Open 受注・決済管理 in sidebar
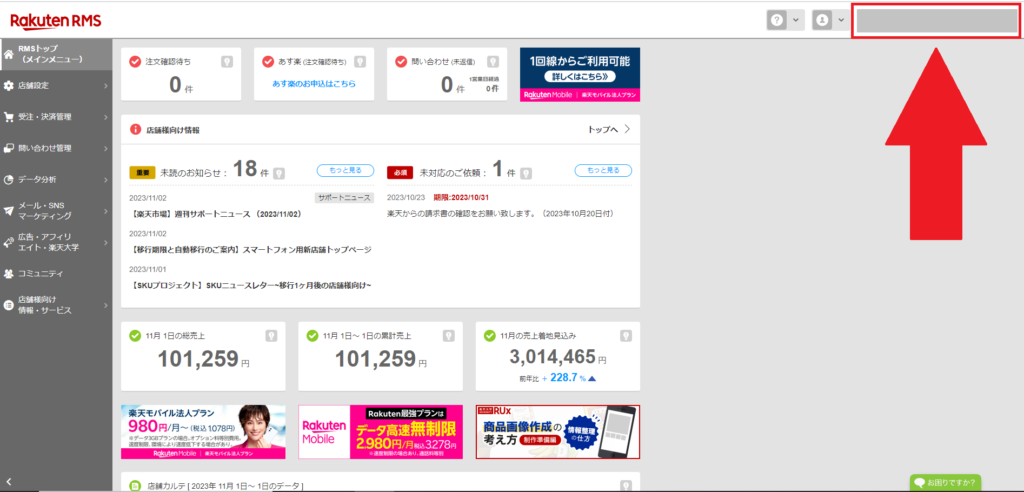The width and height of the screenshot is (1024, 492). point(55,117)
